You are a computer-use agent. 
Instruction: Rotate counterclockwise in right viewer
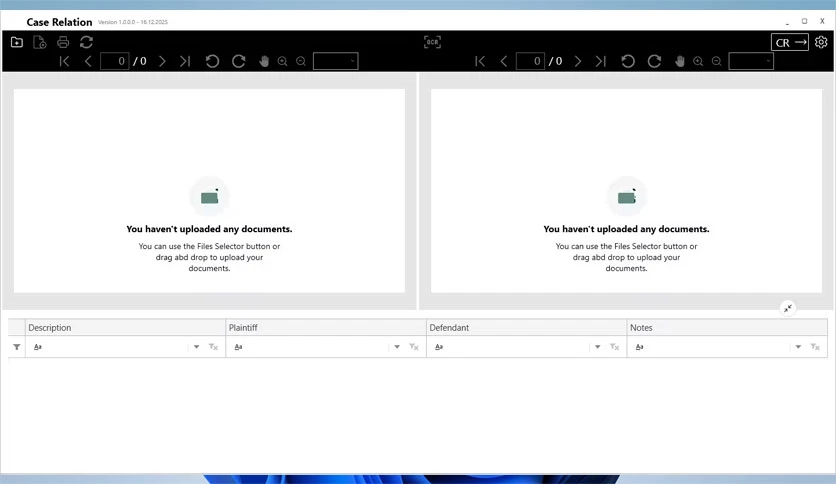pyautogui.click(x=628, y=61)
